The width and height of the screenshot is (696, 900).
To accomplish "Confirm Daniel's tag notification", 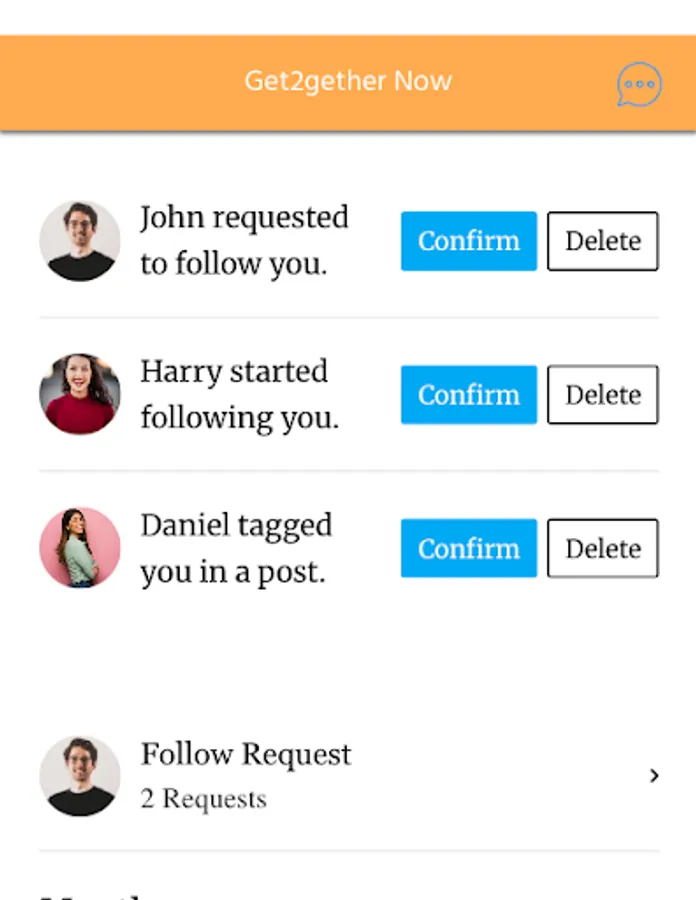I will 468,548.
